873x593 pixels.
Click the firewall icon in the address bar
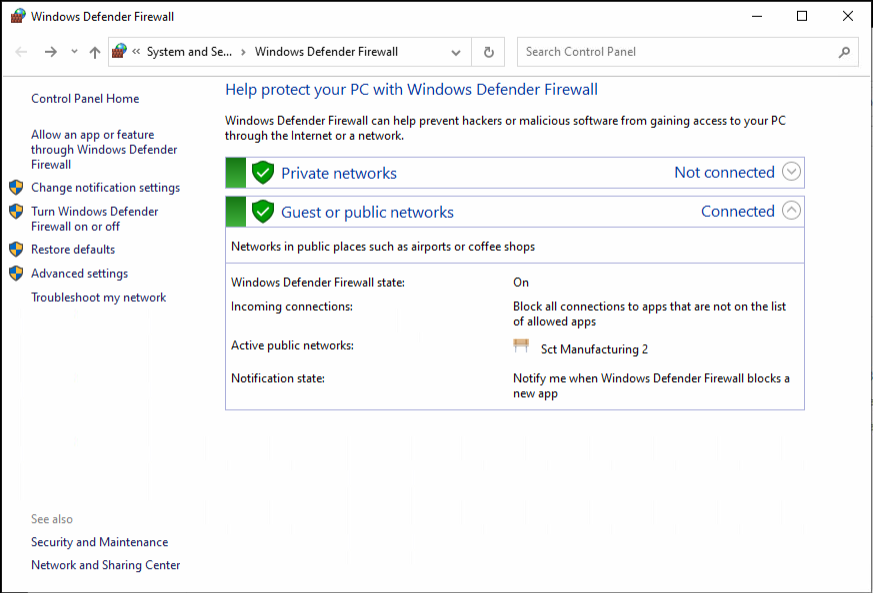pos(119,51)
